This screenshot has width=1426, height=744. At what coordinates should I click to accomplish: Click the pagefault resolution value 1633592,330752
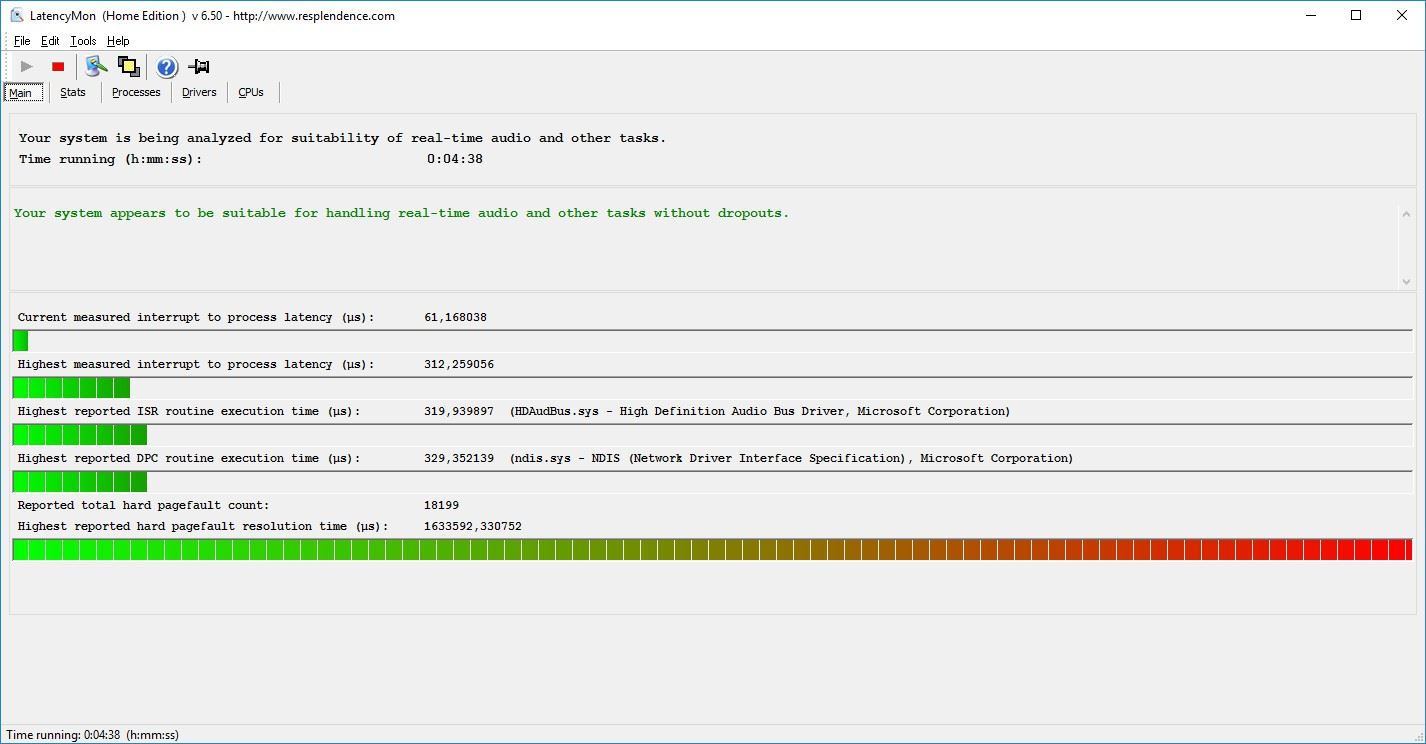(x=473, y=526)
